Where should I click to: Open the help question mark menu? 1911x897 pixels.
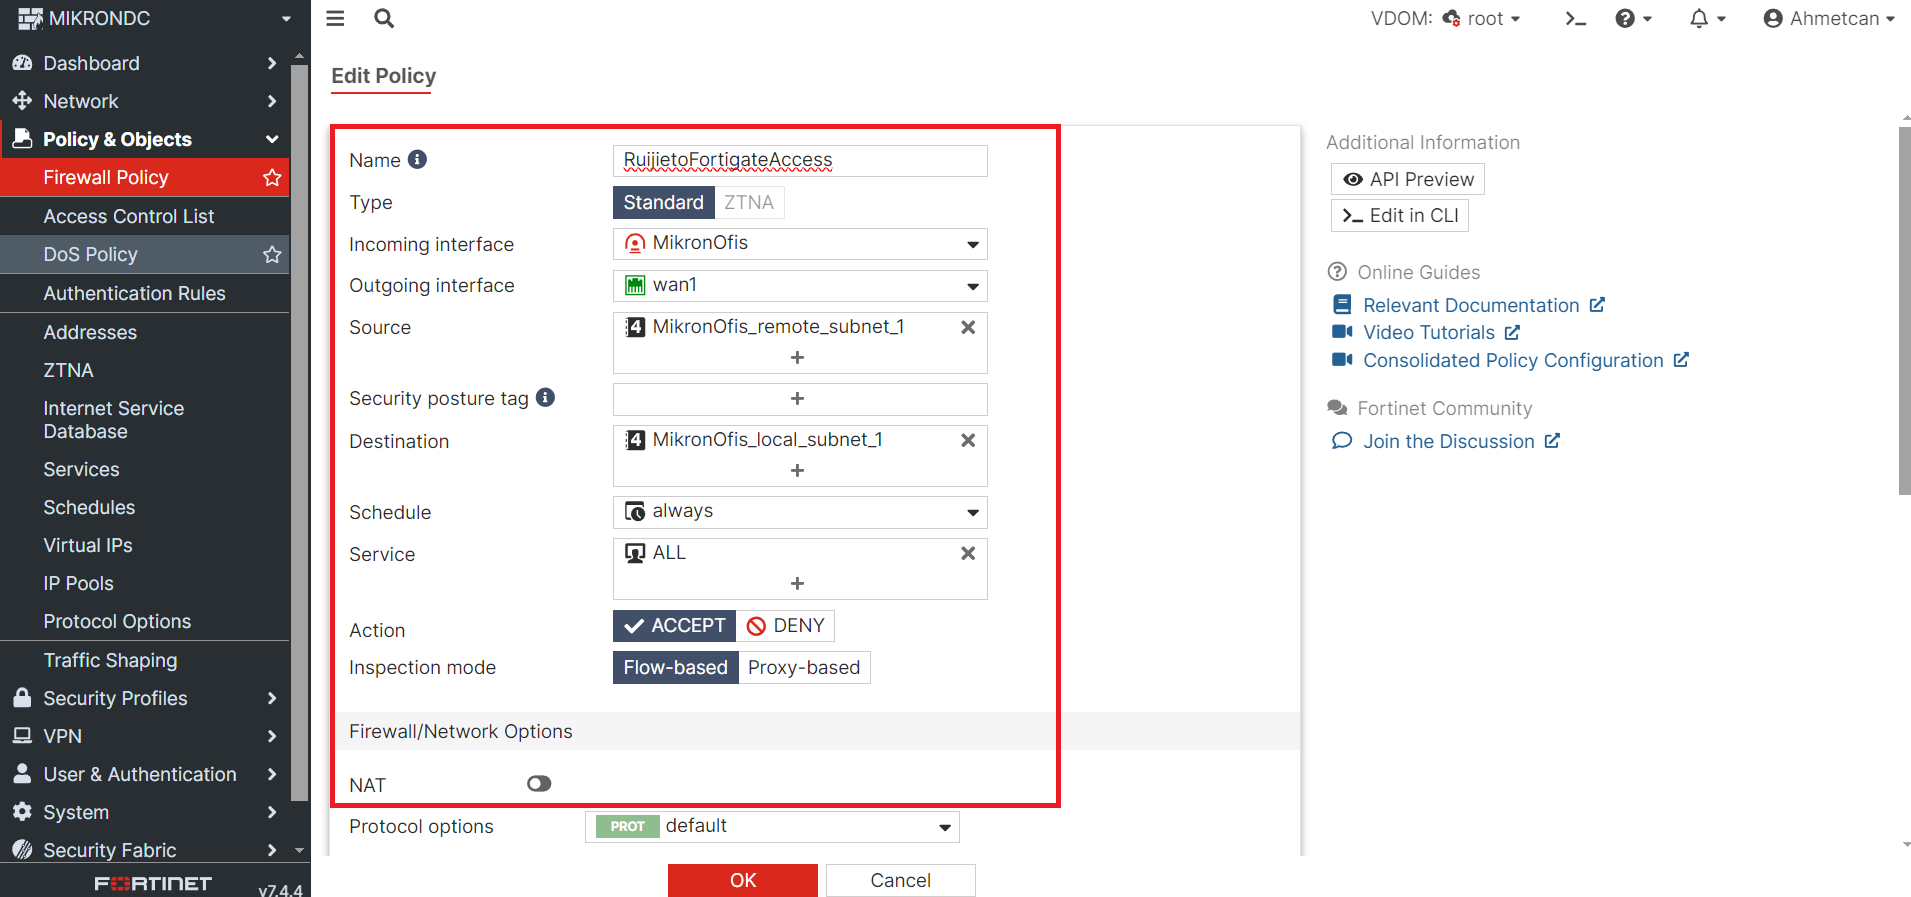(1633, 18)
